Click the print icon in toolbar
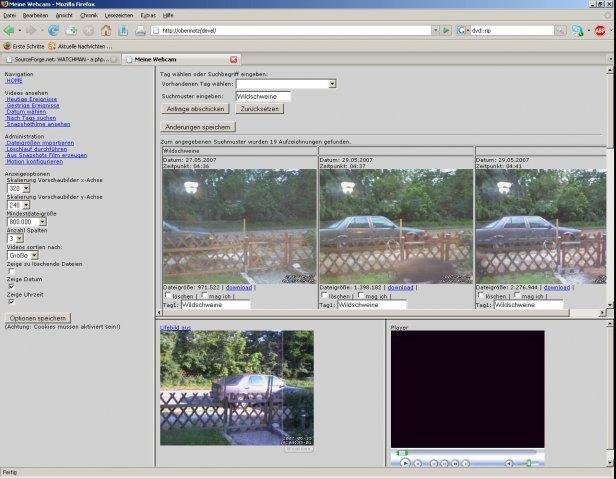This screenshot has width=616, height=479. pyautogui.click(x=140, y=30)
